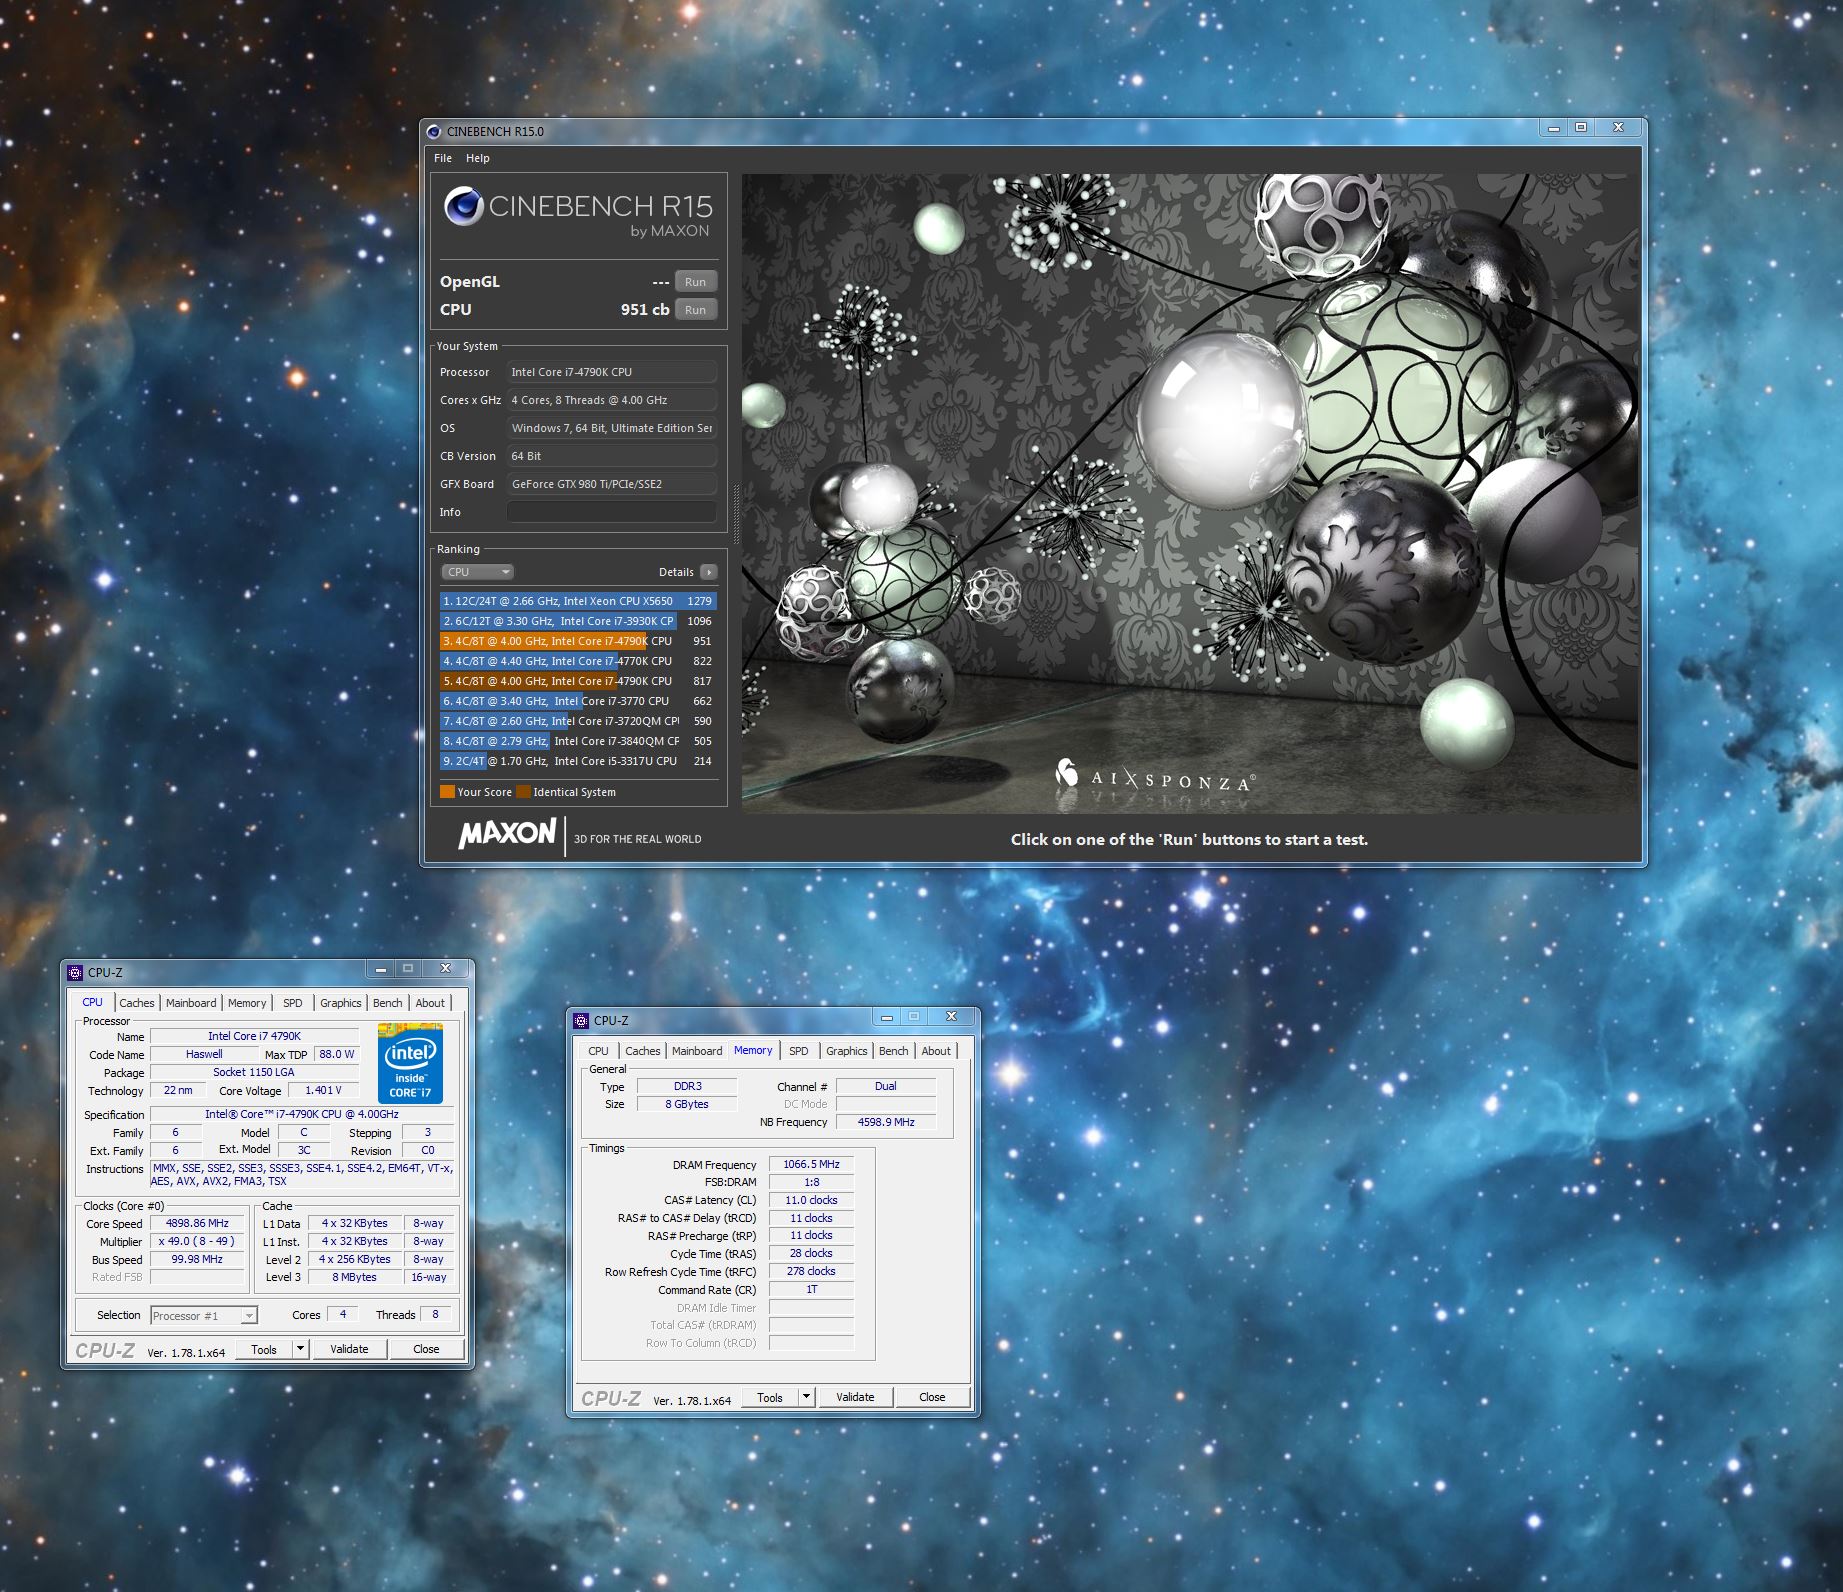Select ranking row i7-4770K score 822
This screenshot has height=1592, width=1843.
(578, 661)
